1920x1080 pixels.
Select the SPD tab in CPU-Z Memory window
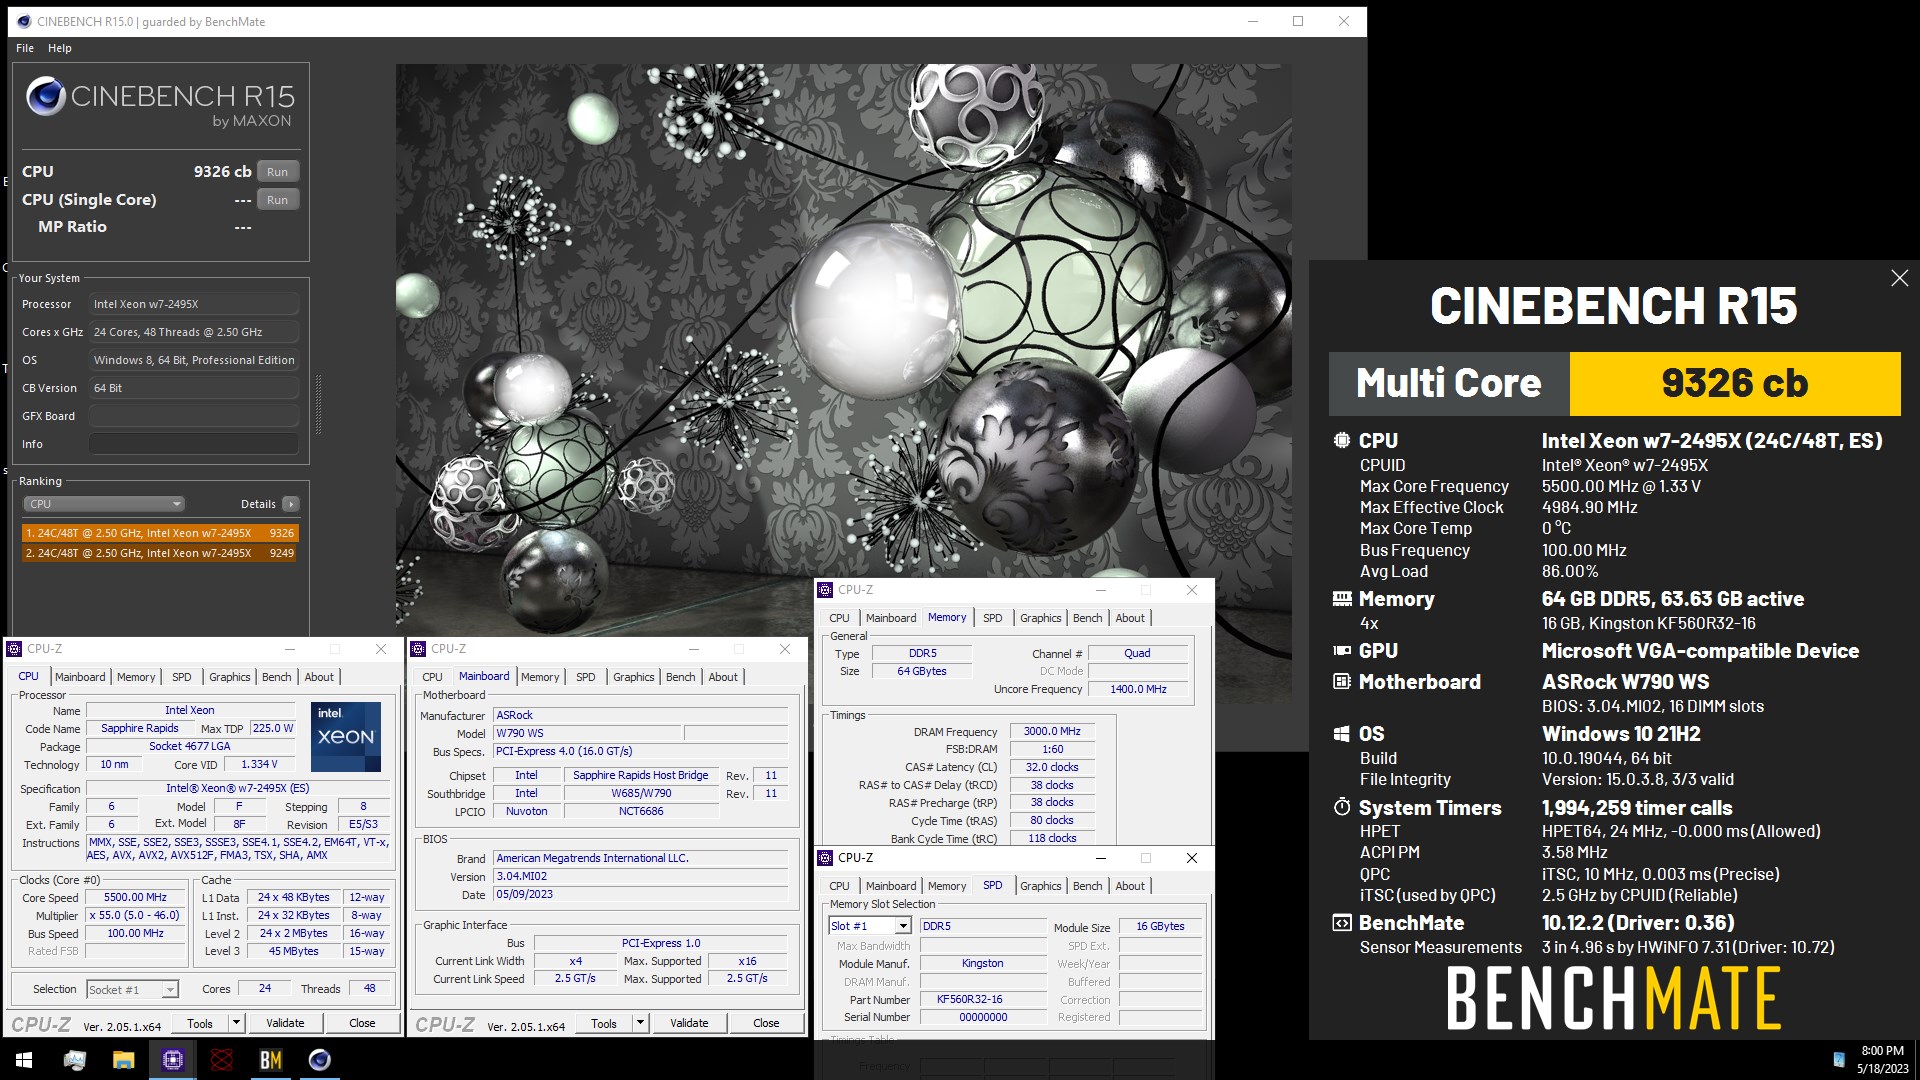pyautogui.click(x=992, y=618)
